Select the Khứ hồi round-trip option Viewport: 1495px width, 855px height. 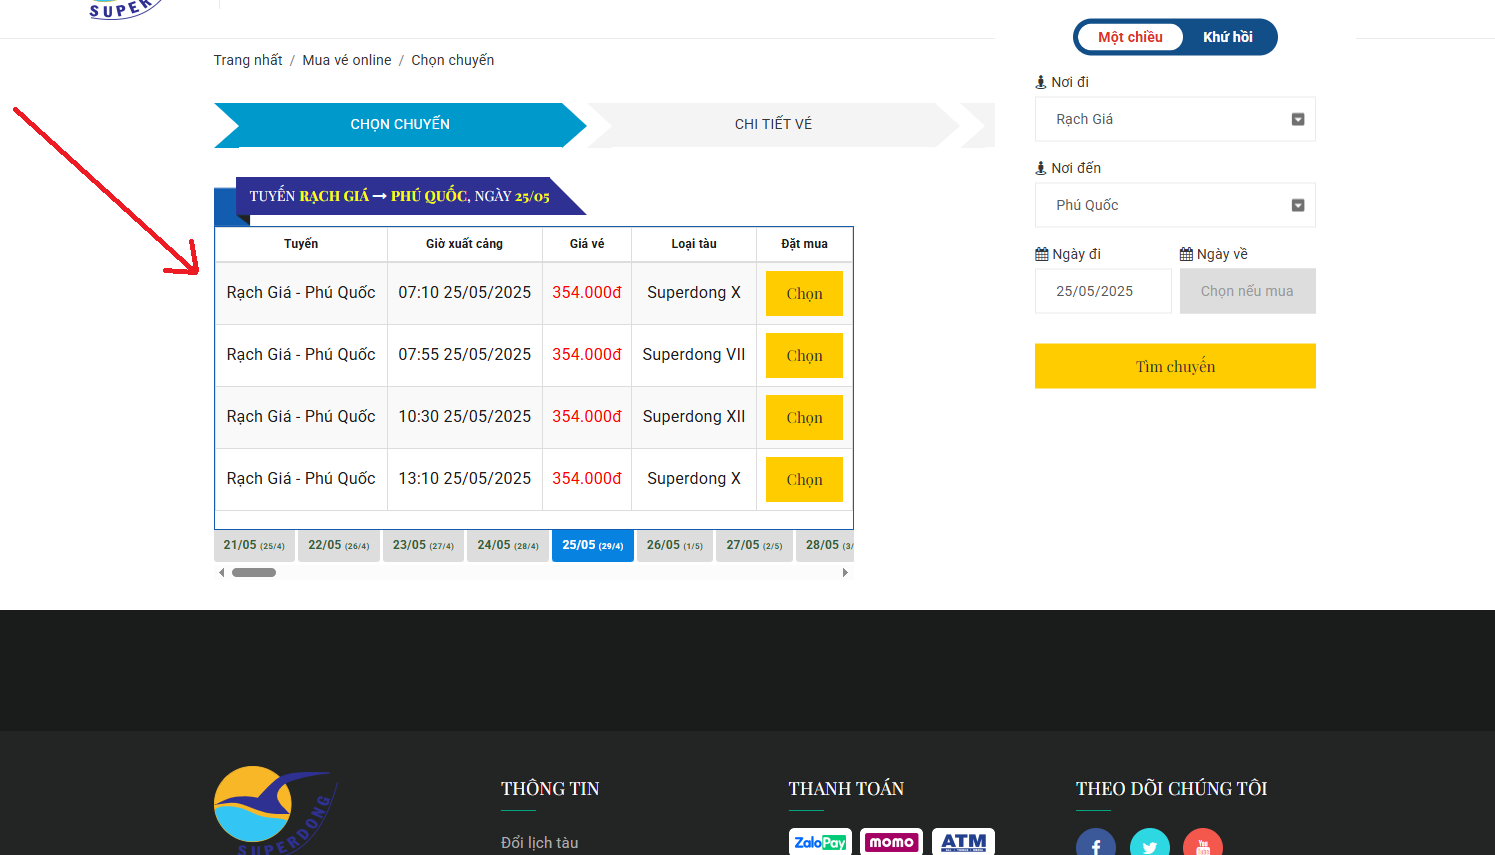[1228, 37]
